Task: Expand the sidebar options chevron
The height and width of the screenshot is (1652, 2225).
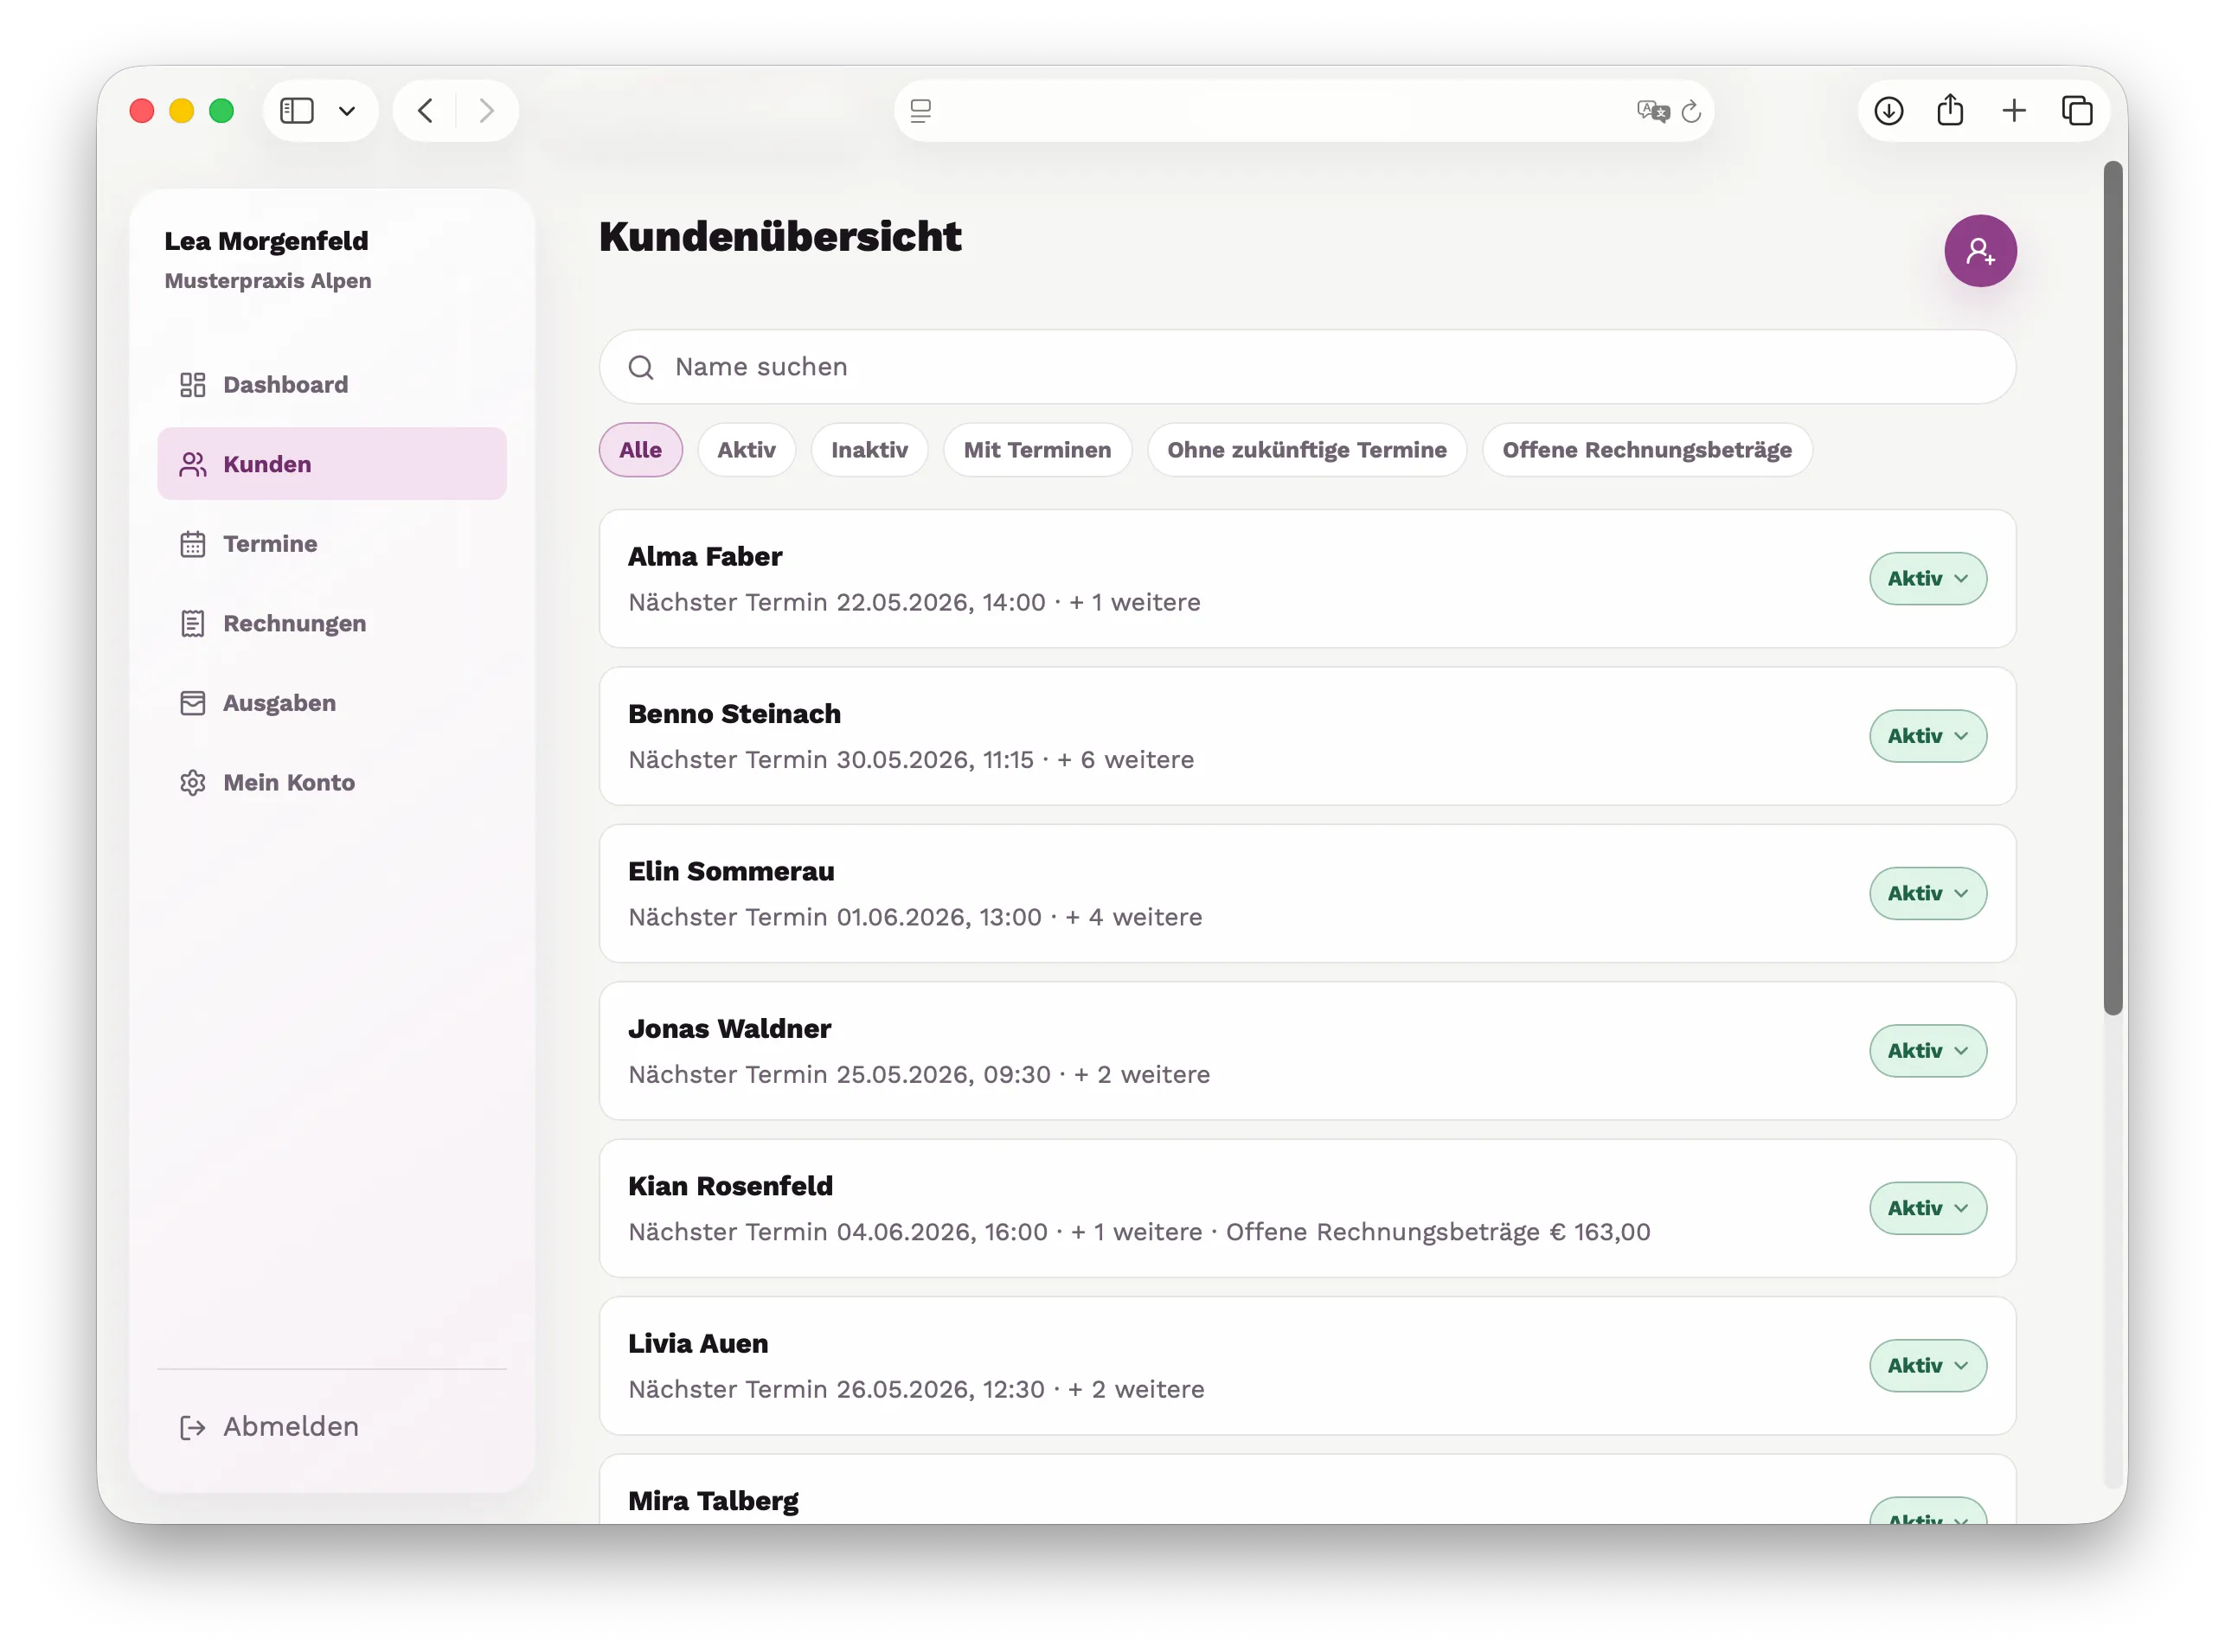Action: (347, 111)
